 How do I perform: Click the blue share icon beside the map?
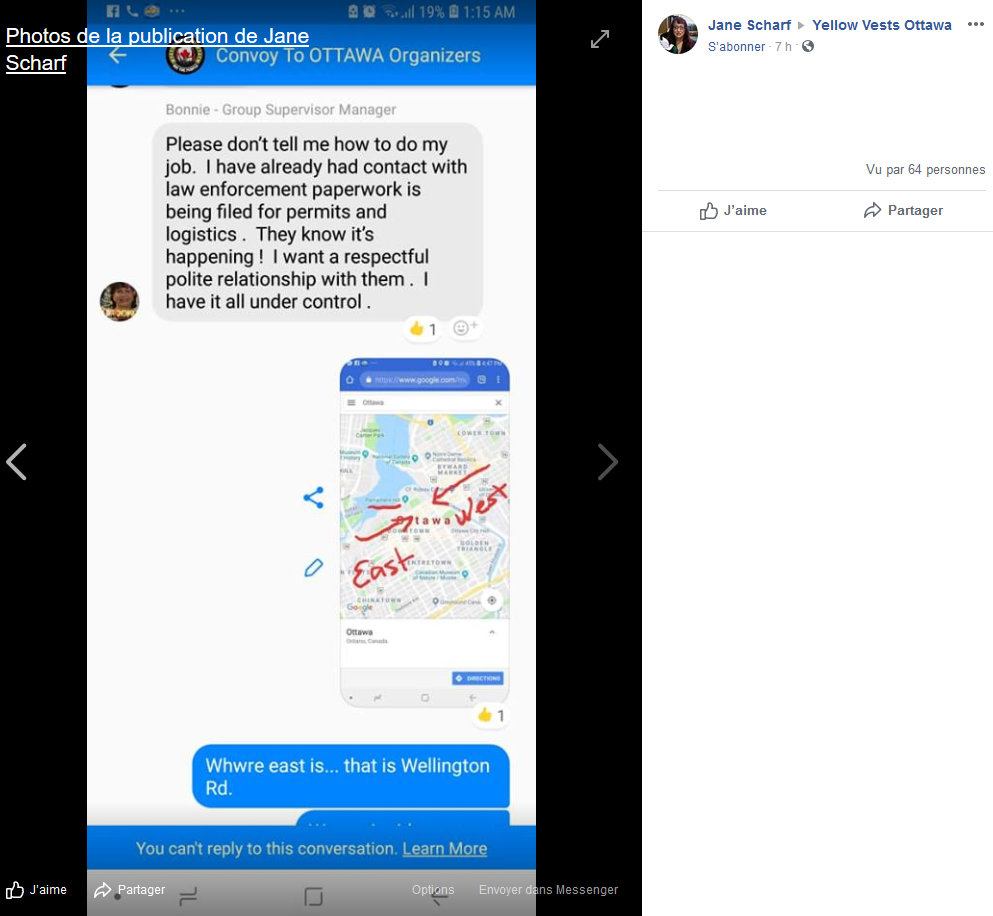pos(313,497)
